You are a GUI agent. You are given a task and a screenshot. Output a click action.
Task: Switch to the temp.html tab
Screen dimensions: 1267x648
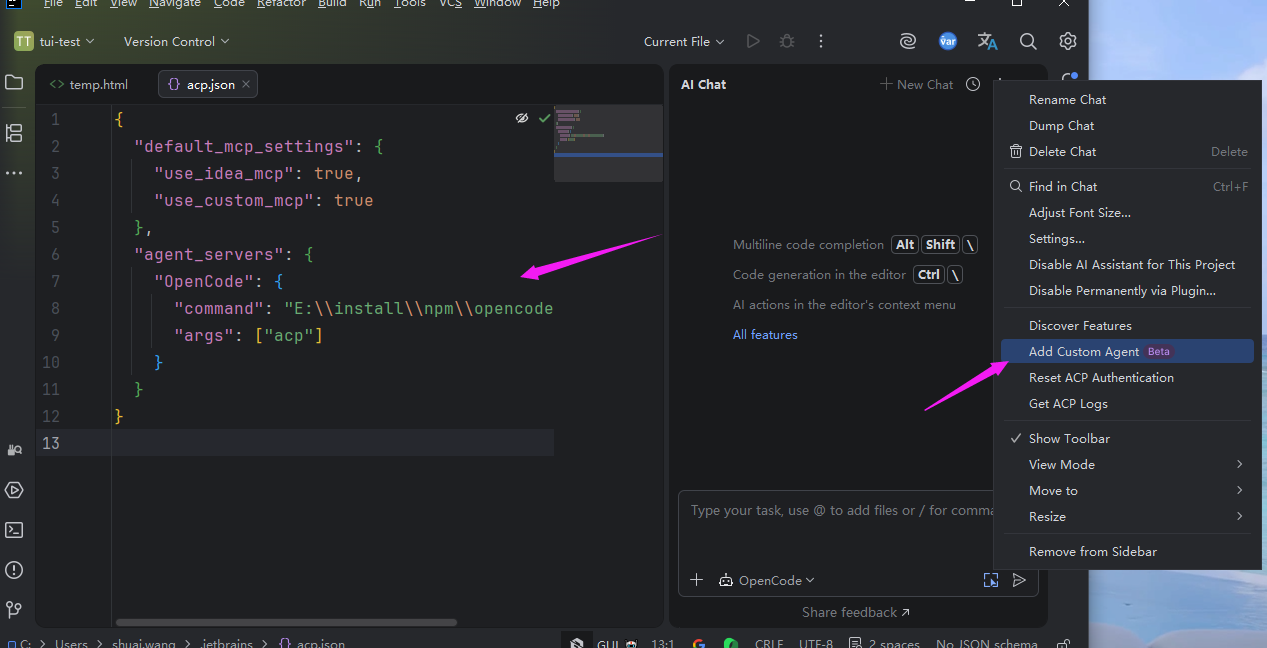pyautogui.click(x=97, y=84)
